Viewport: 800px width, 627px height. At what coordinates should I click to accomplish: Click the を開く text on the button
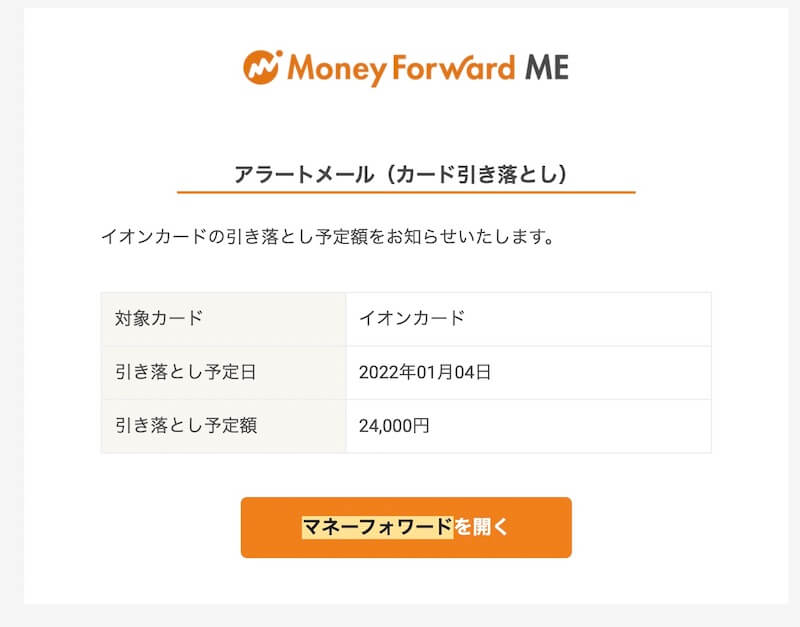pos(482,527)
